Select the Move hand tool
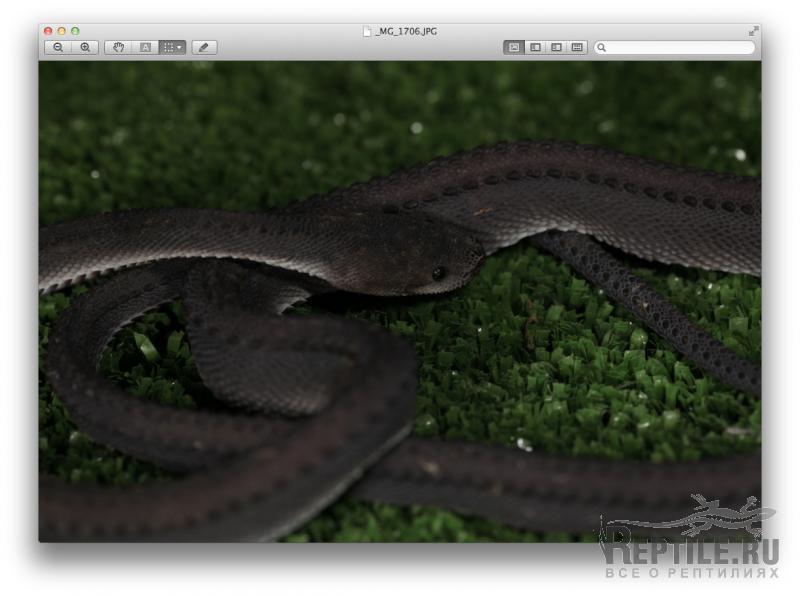The width and height of the screenshot is (800, 596). tap(118, 47)
